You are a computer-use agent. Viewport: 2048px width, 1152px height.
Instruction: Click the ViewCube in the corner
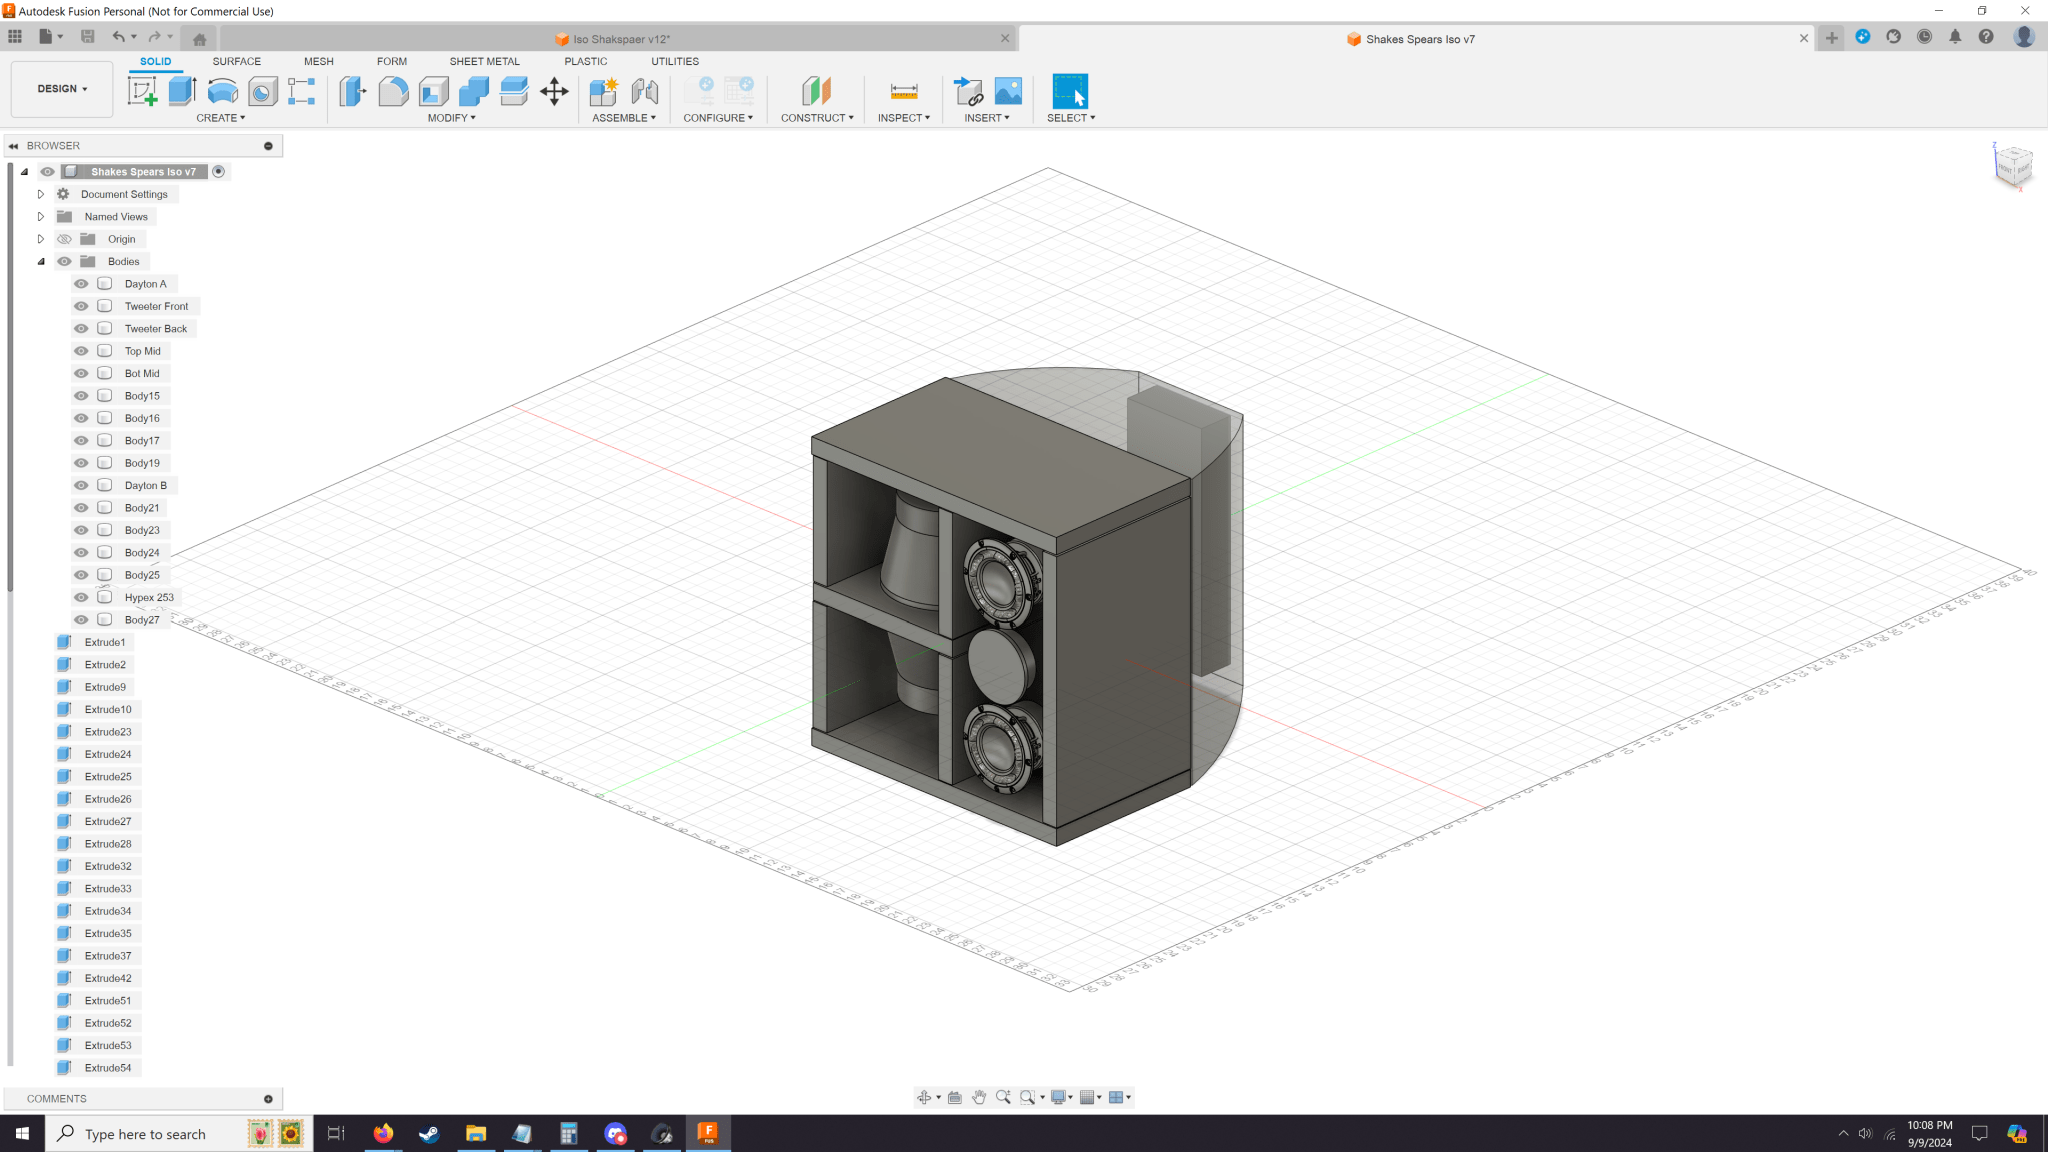[x=2013, y=165]
